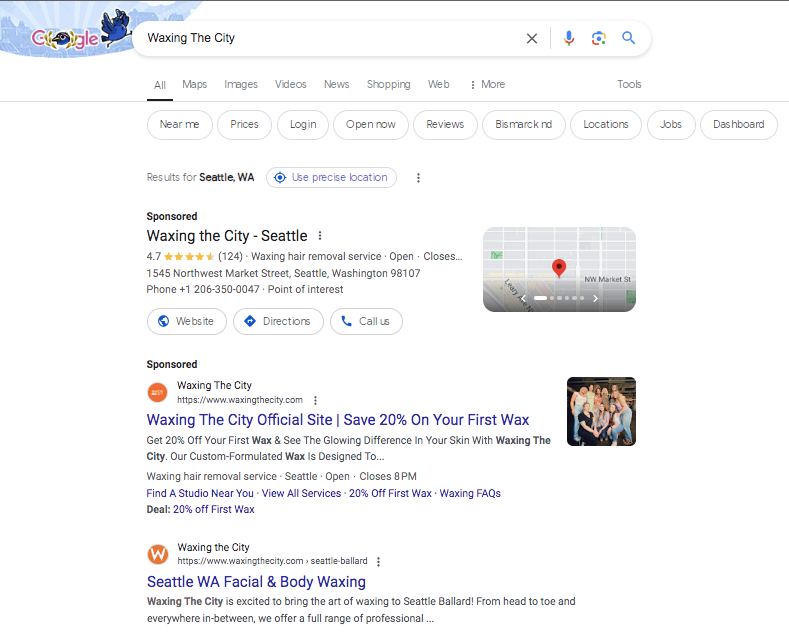The image size is (789, 635).
Task: Click Use precise location button
Action: (331, 178)
